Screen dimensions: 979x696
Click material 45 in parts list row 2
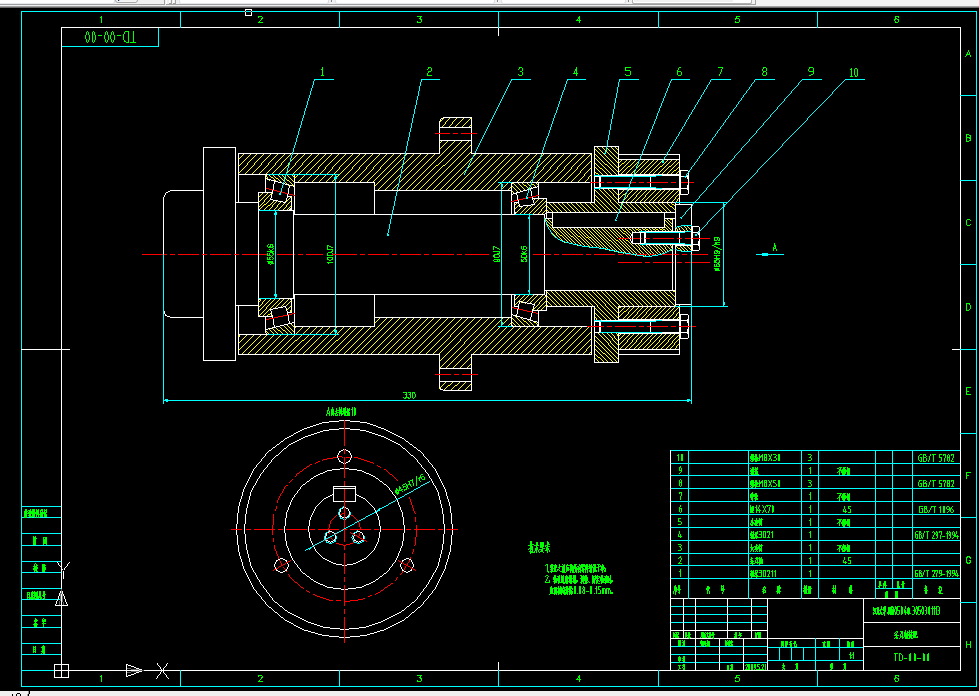click(x=847, y=561)
